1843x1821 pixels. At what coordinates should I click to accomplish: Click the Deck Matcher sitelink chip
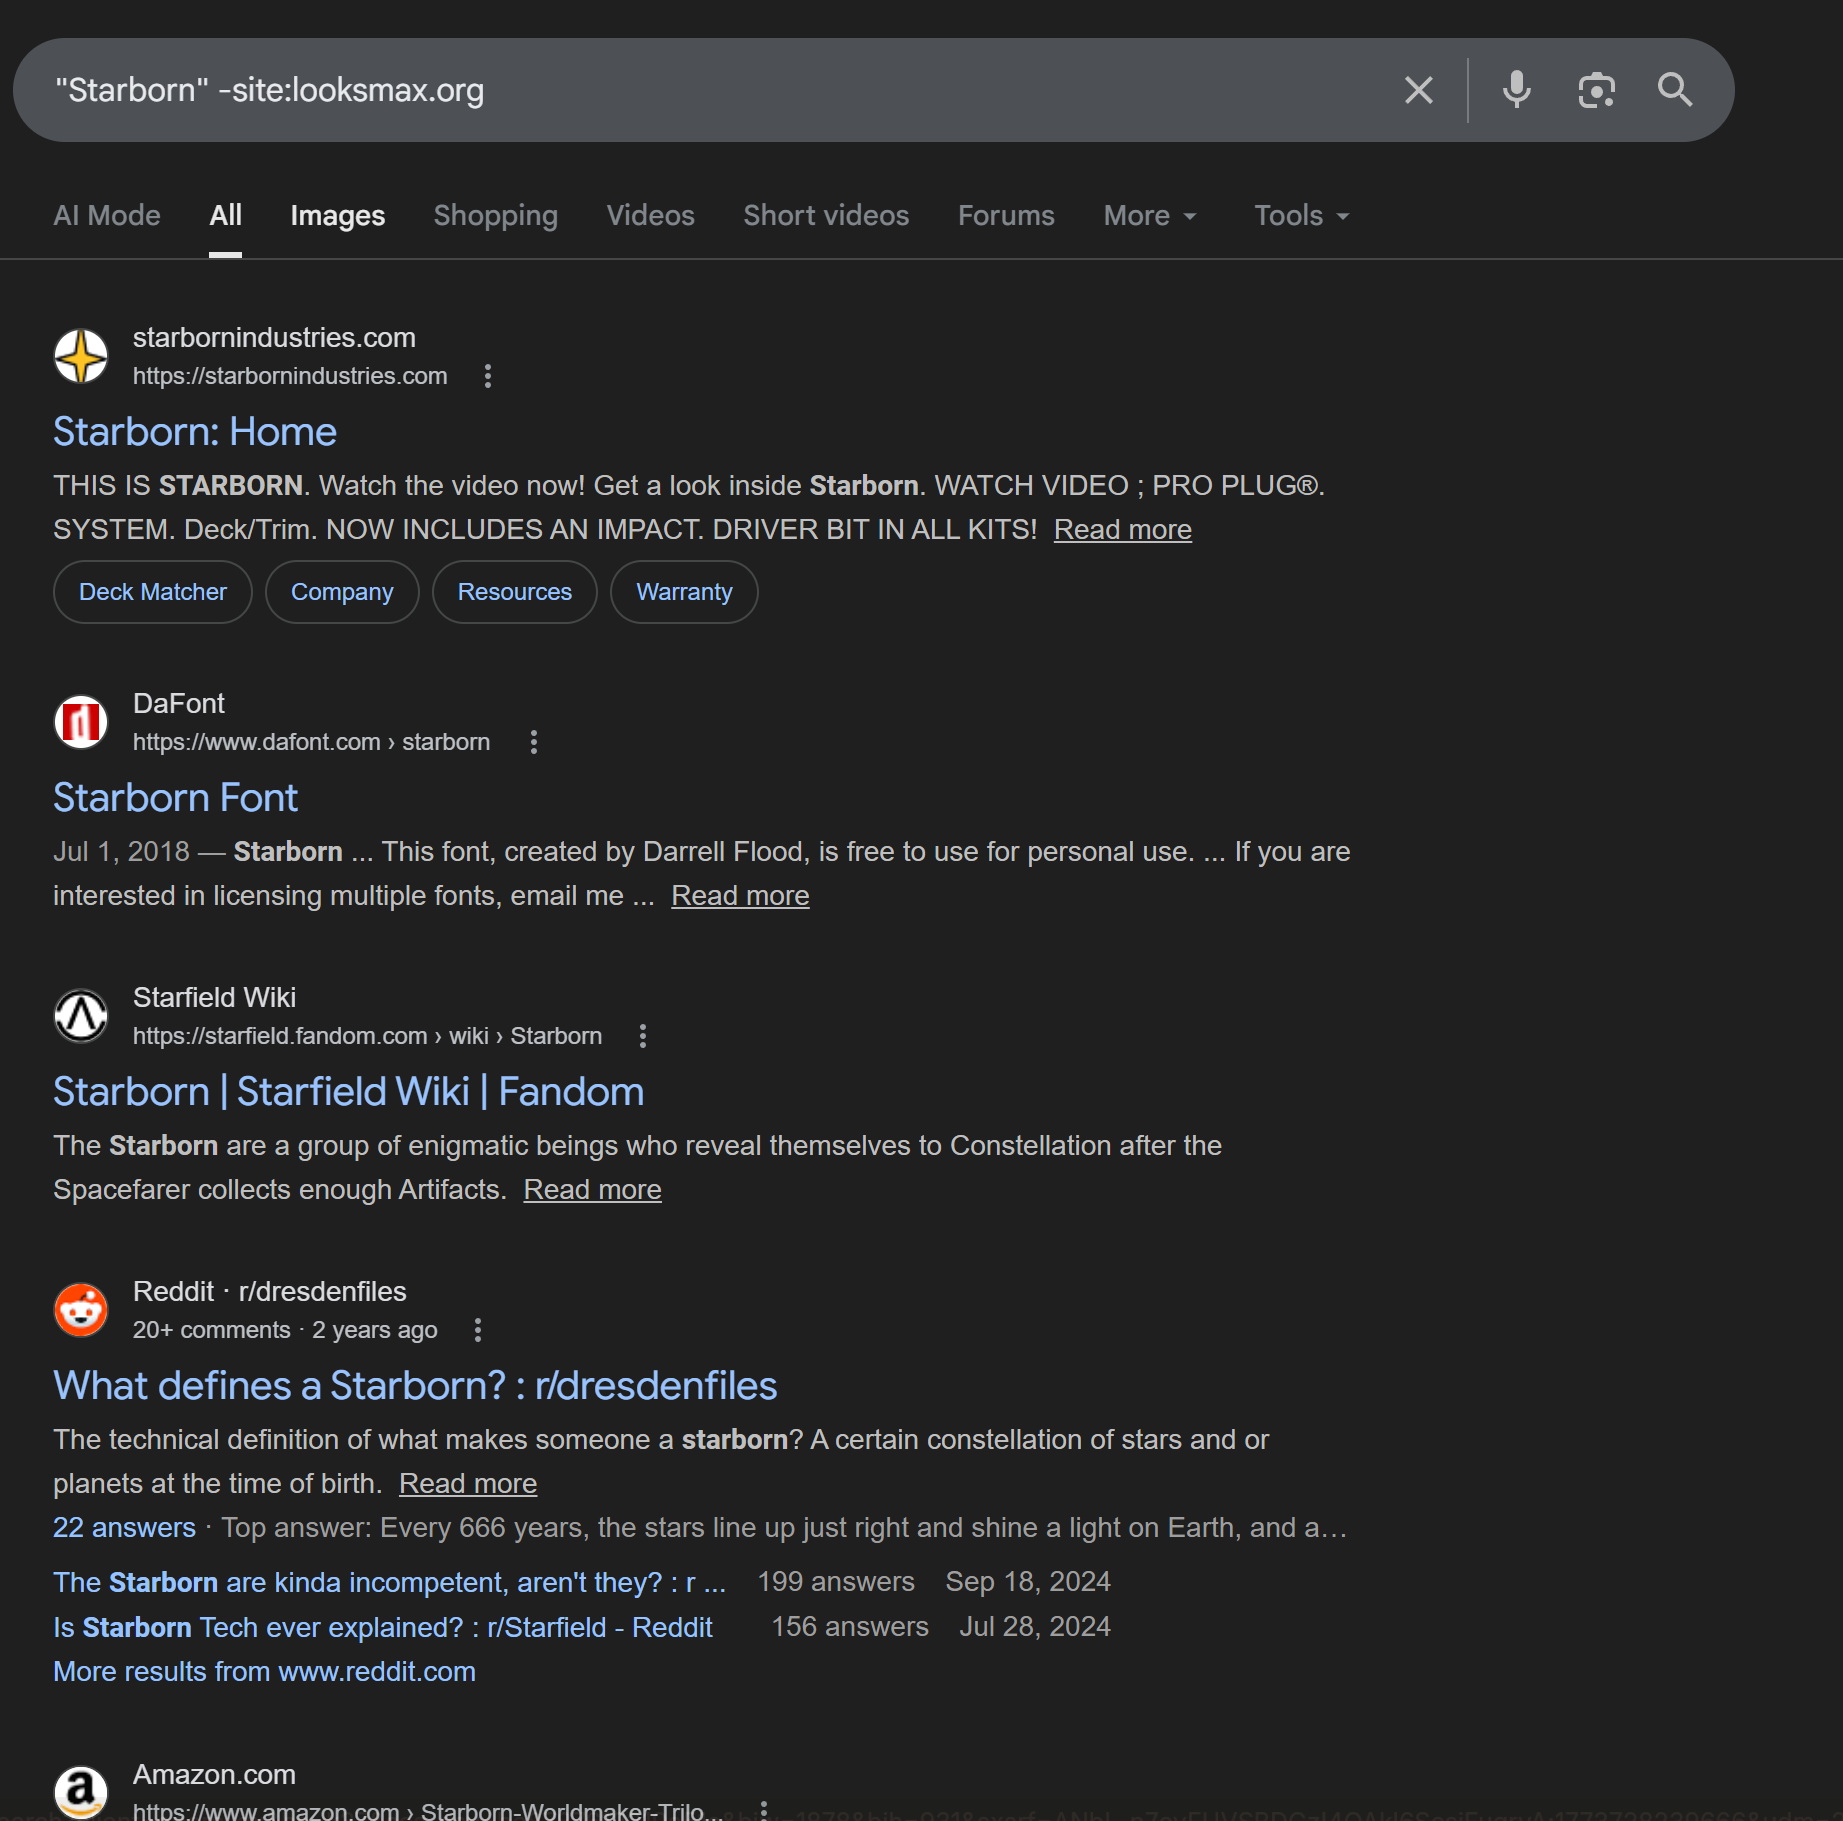153,592
